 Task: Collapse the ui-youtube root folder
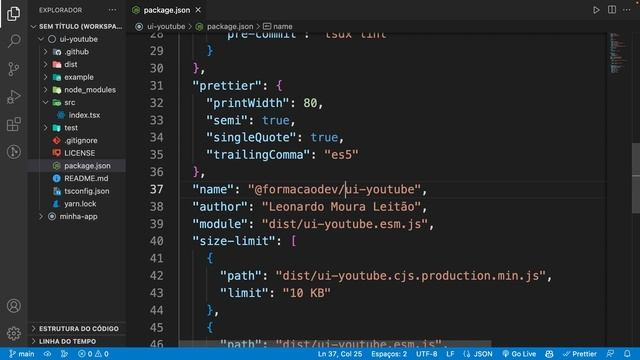(x=41, y=39)
